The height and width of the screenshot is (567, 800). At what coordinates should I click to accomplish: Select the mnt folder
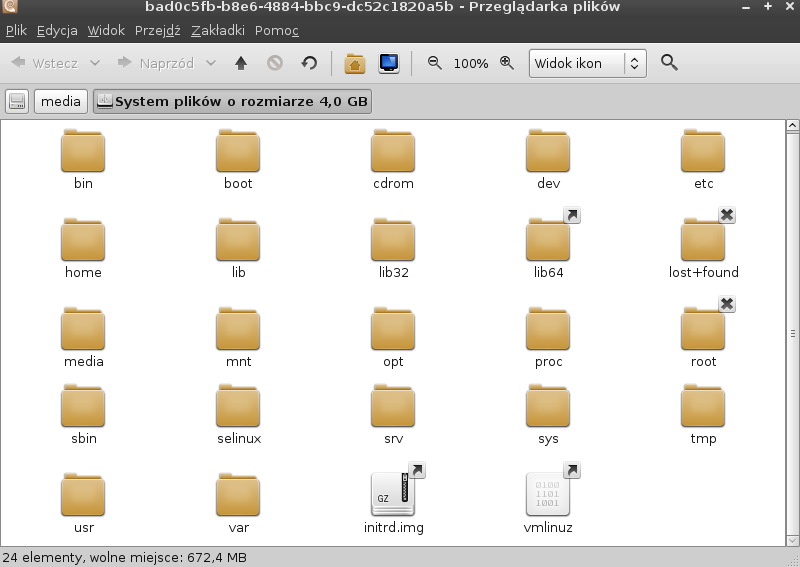click(x=238, y=337)
